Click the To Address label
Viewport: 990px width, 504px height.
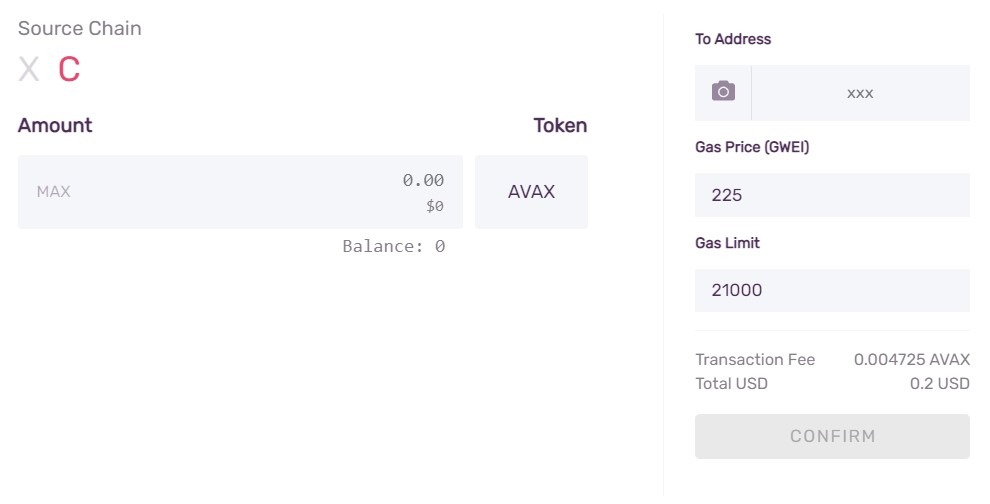point(733,39)
